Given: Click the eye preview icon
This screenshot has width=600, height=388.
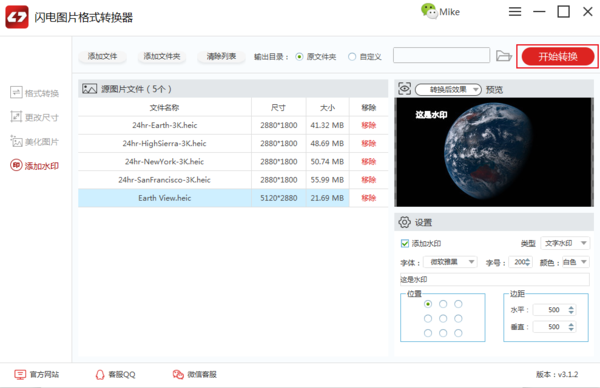Looking at the screenshot, I should [404, 89].
